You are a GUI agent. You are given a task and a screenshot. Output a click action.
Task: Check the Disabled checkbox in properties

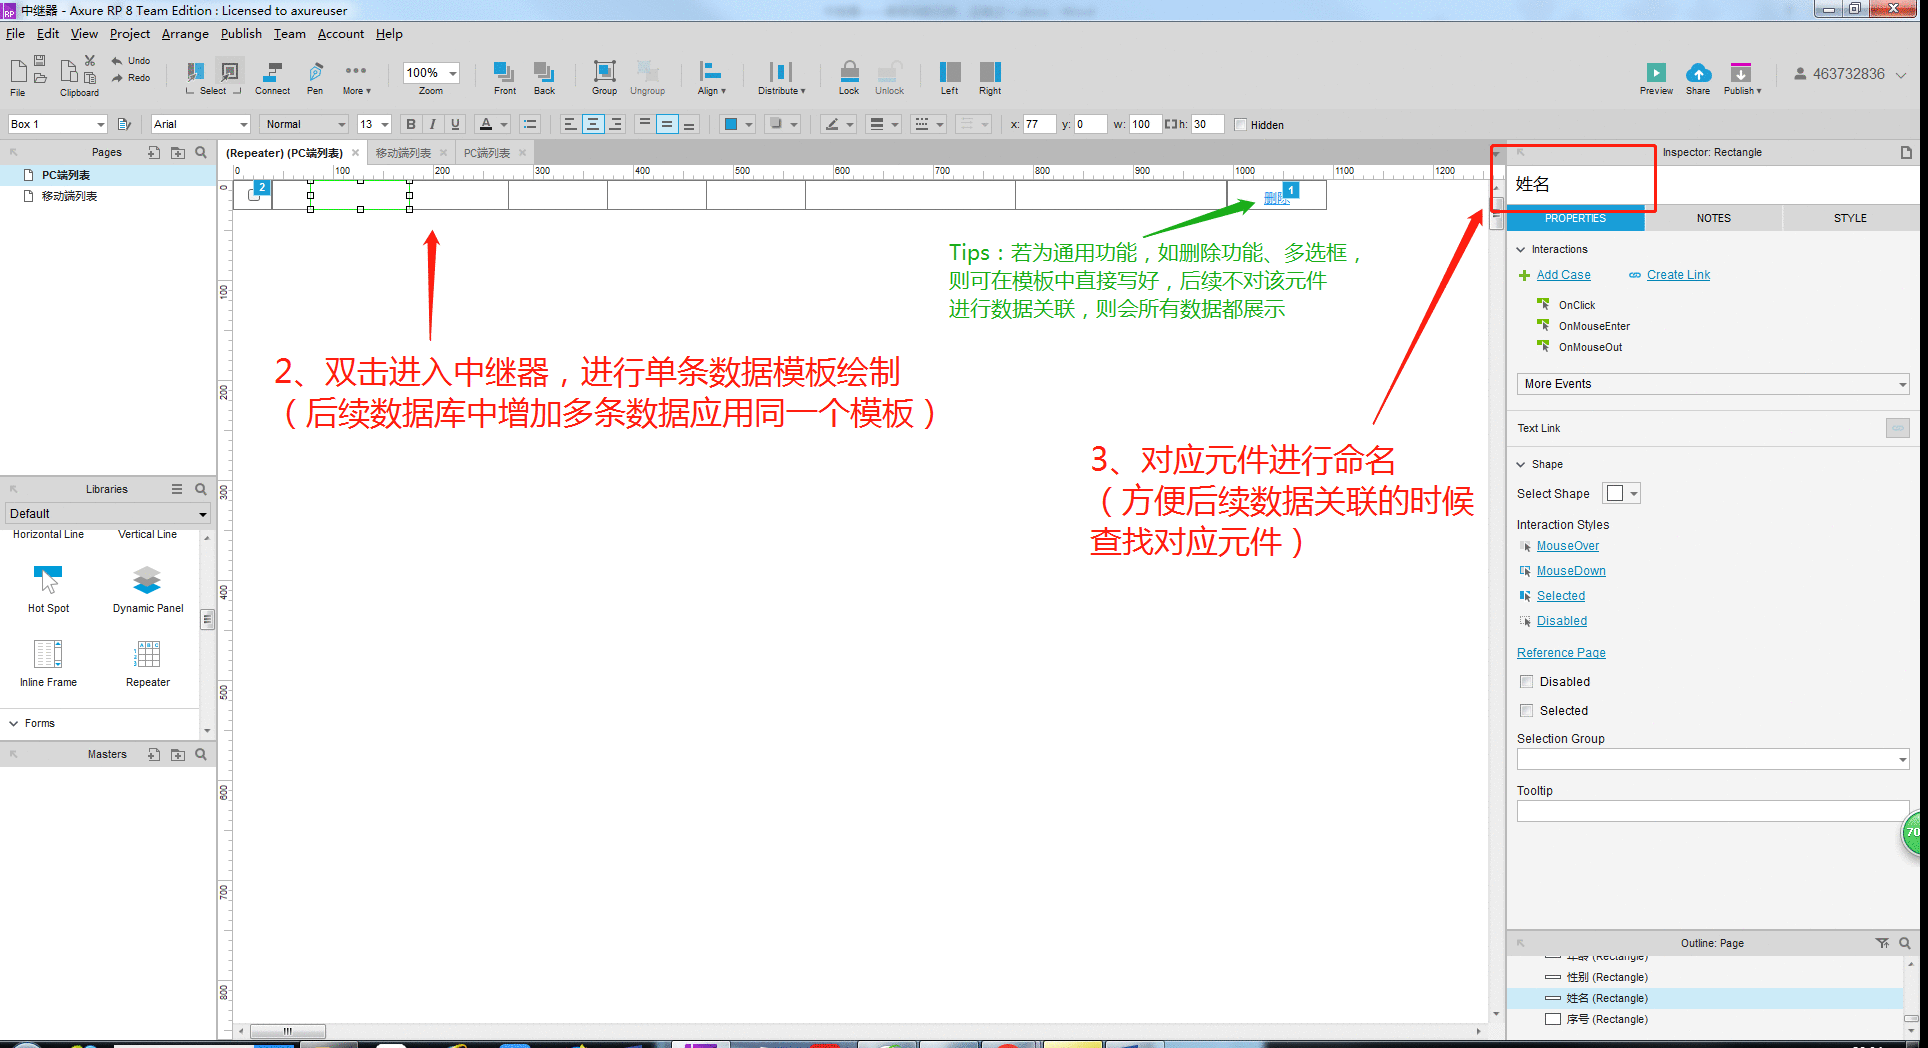pyautogui.click(x=1527, y=682)
